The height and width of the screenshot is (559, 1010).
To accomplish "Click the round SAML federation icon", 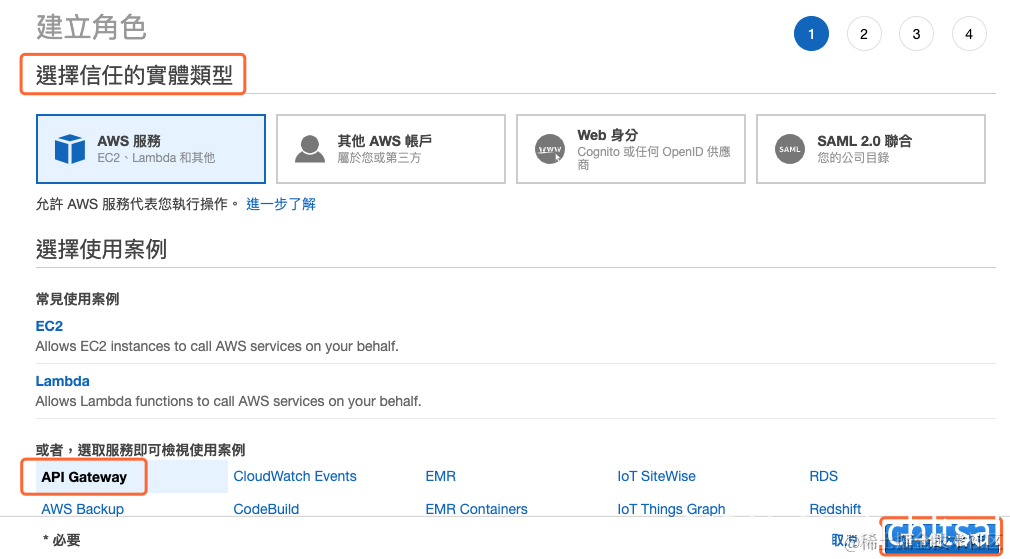I will click(790, 149).
